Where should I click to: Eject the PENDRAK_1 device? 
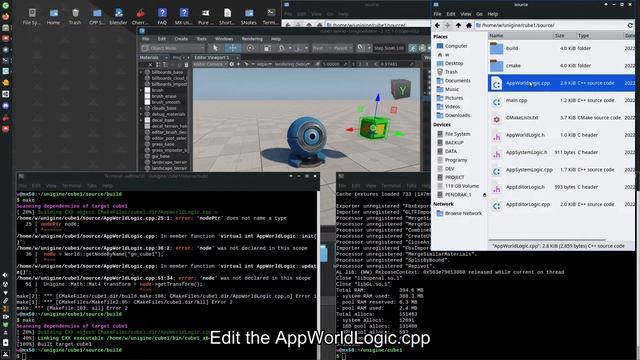pos(484,195)
